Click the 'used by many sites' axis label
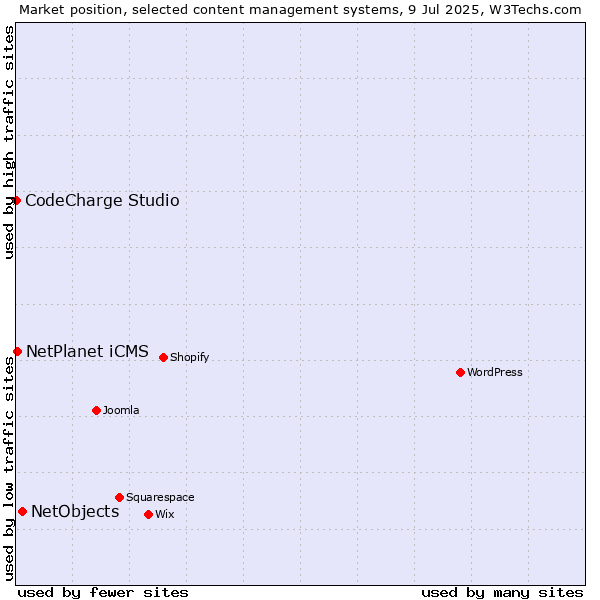 click(x=502, y=593)
